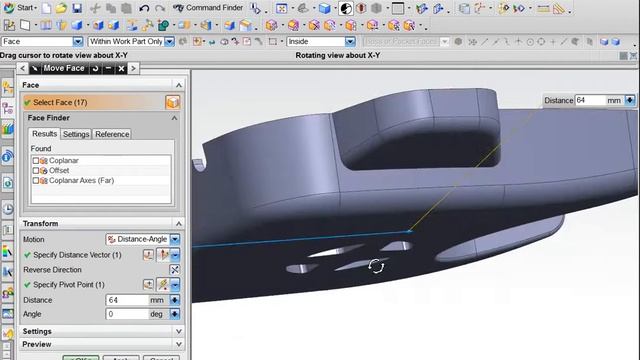Screen dimensions: 640x360
Task: Click the Distance field showing 64 in panel
Action: tap(127, 300)
